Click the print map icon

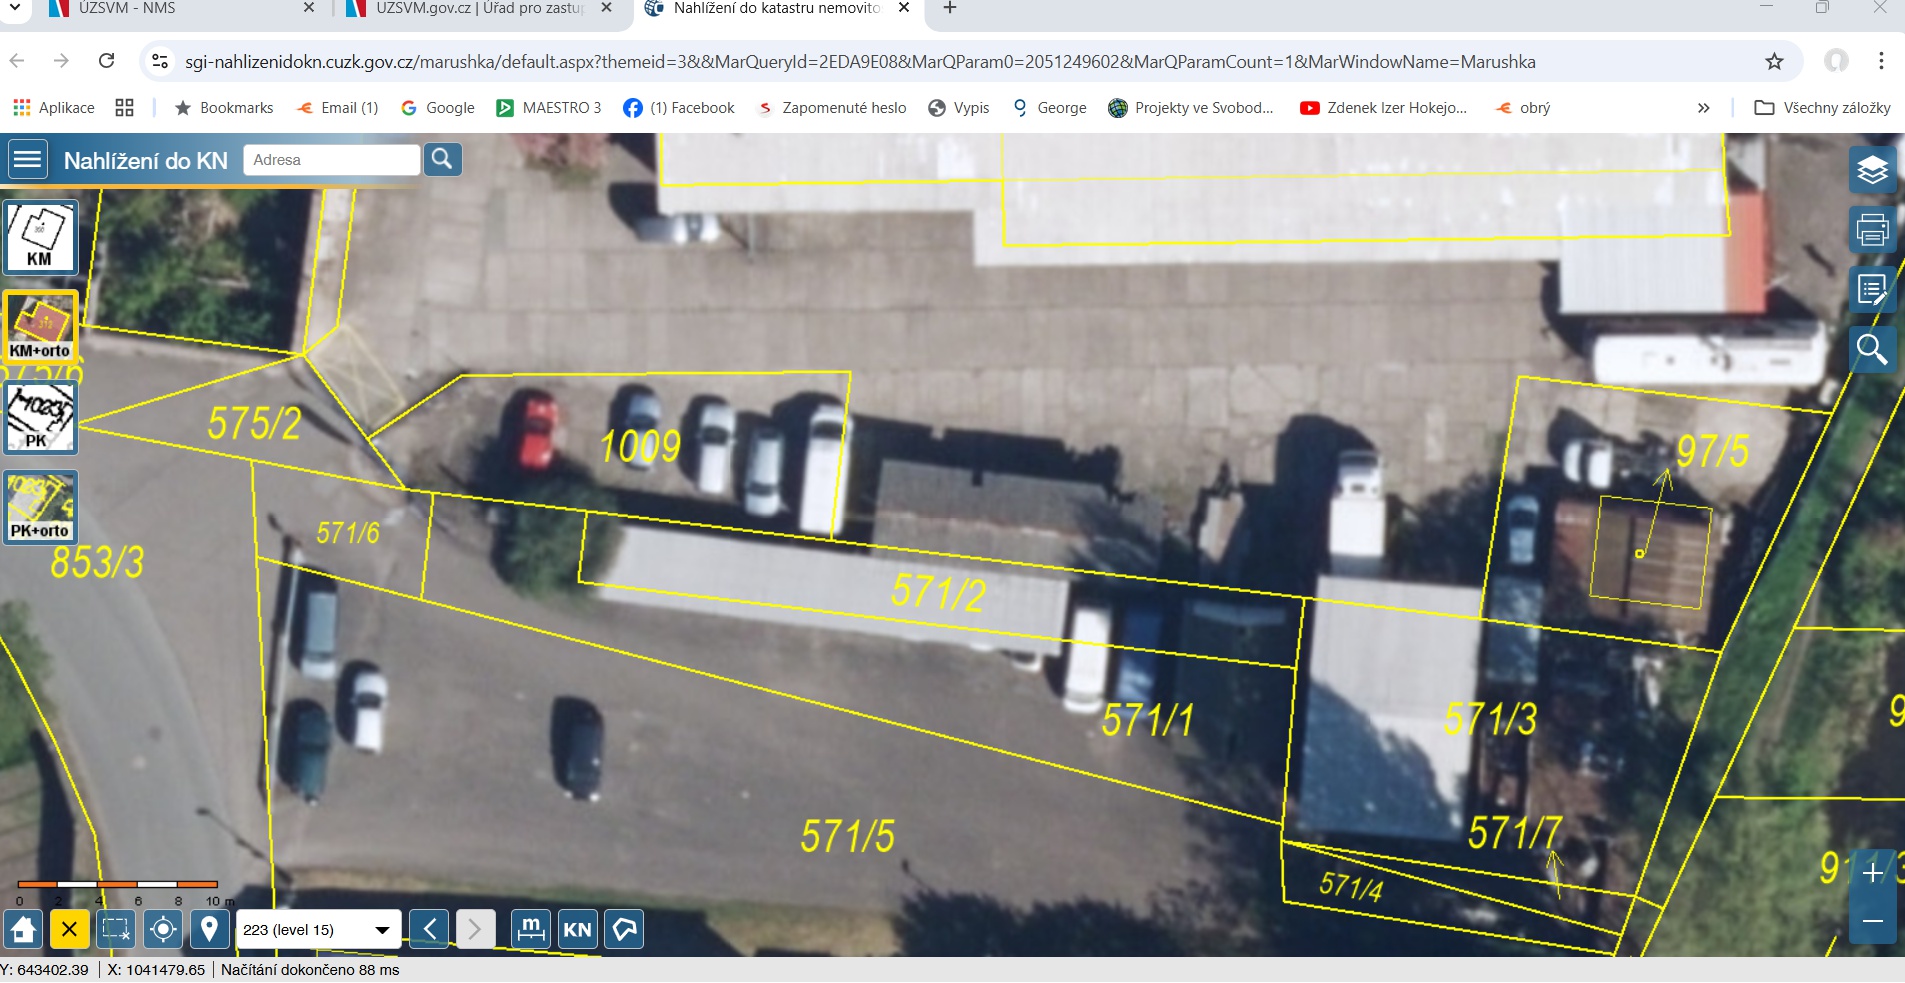1872,230
